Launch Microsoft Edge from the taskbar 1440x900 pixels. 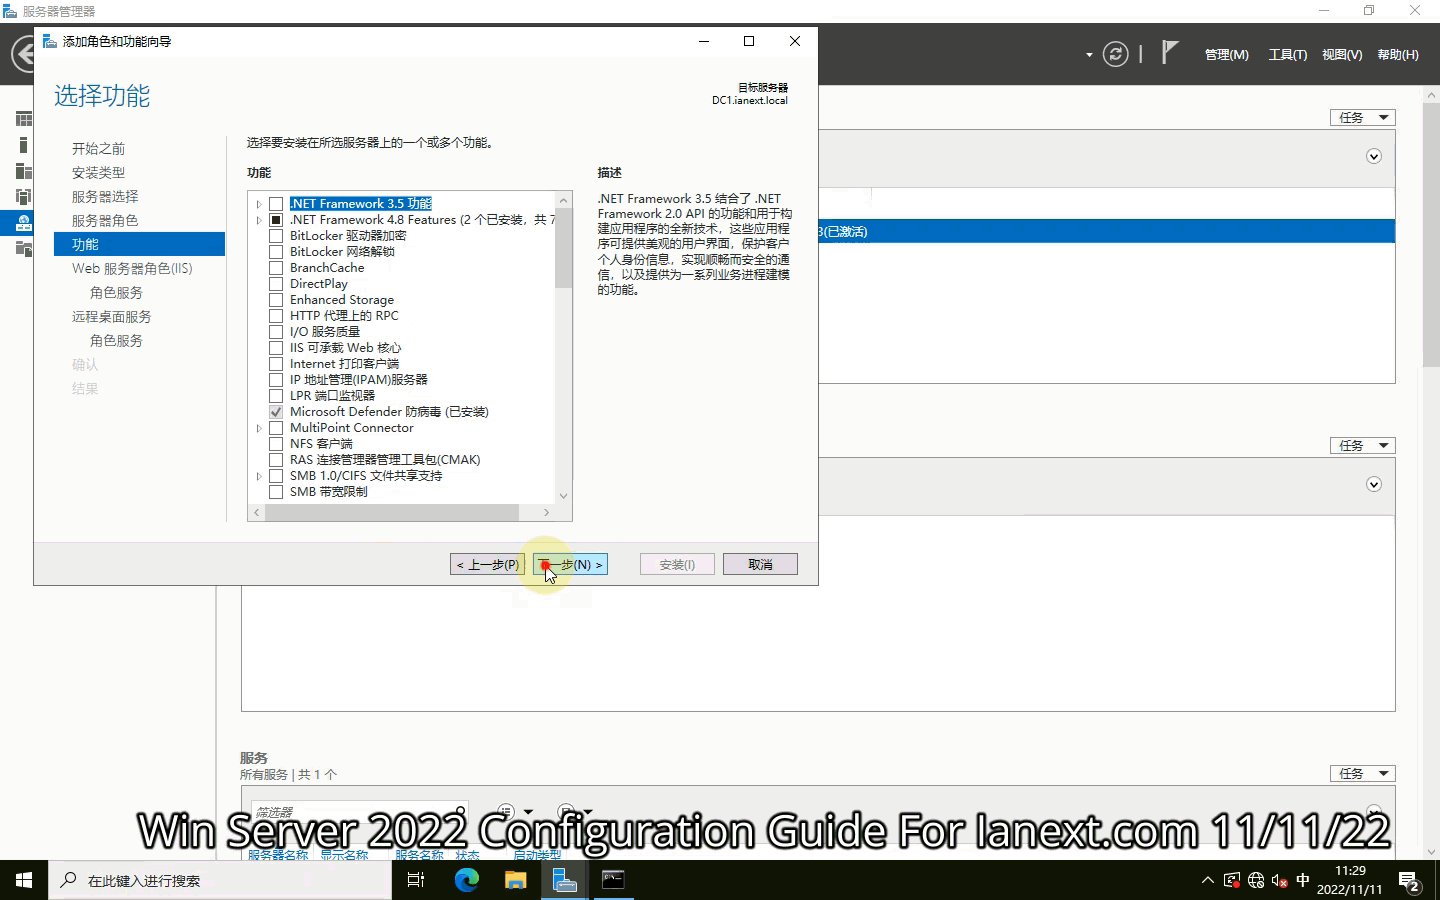(466, 880)
